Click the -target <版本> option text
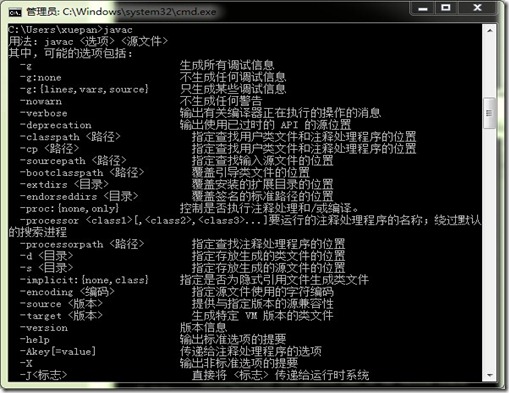The image size is (509, 393). (61, 316)
